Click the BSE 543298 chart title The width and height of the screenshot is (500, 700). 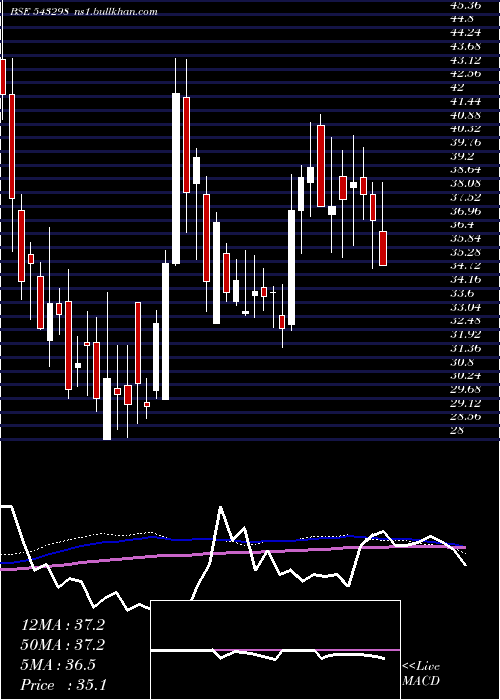(x=40, y=12)
